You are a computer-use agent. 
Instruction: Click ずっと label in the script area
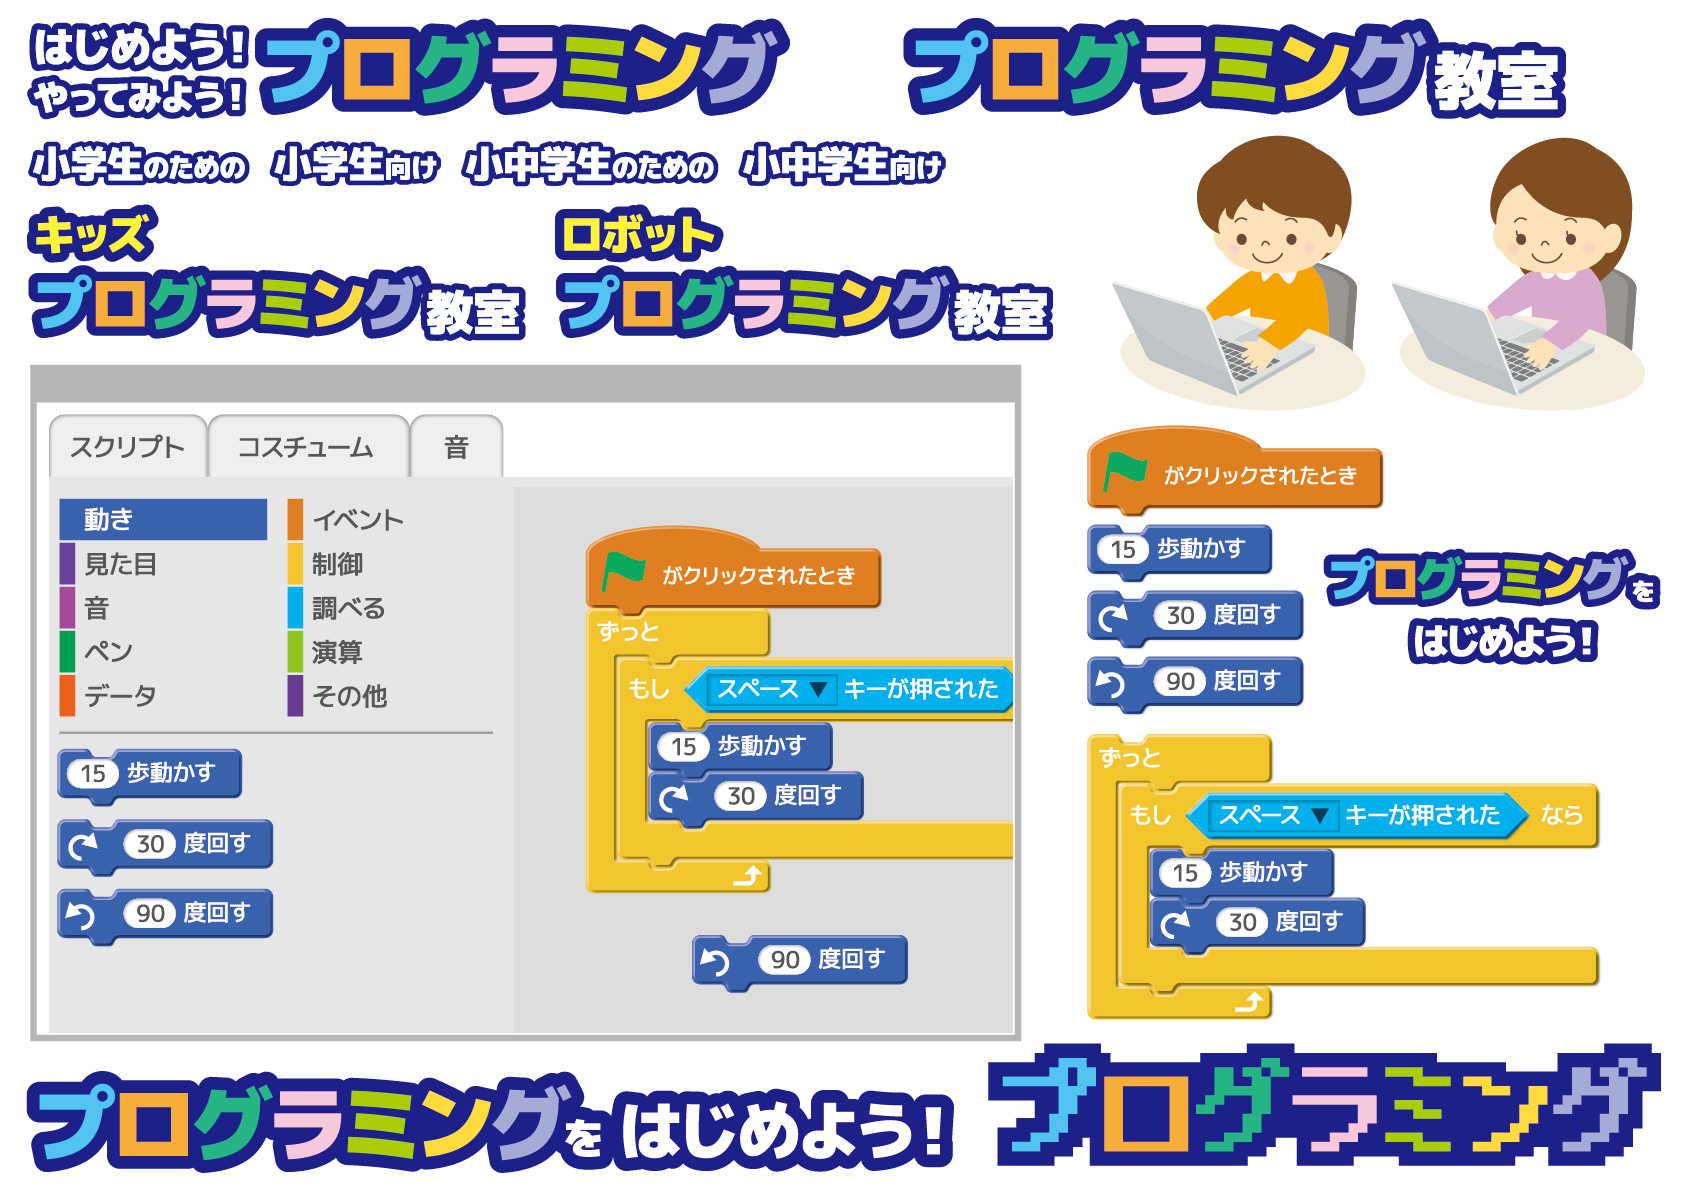tap(629, 632)
